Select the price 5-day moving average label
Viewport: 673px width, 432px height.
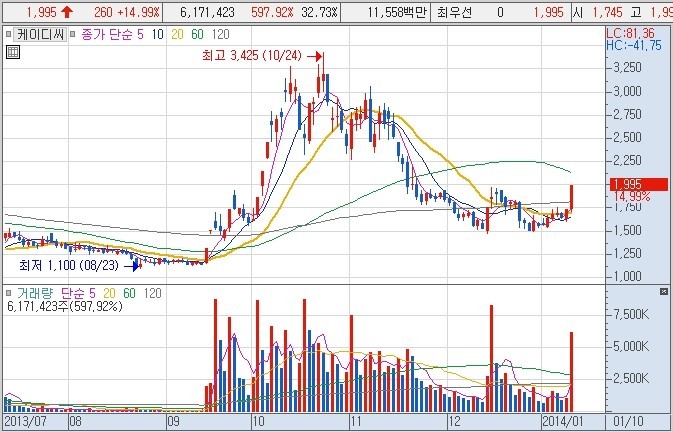[x=140, y=34]
